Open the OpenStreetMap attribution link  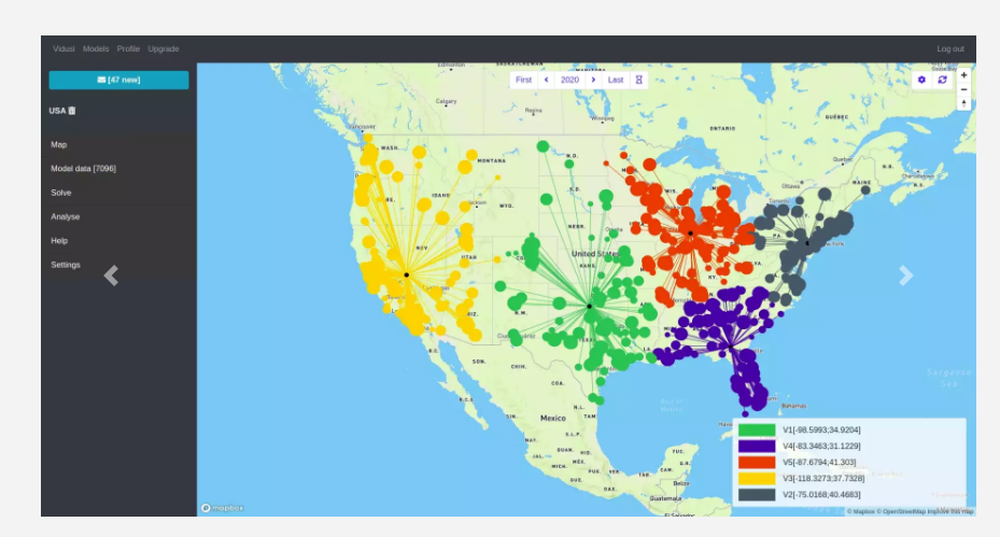point(901,511)
